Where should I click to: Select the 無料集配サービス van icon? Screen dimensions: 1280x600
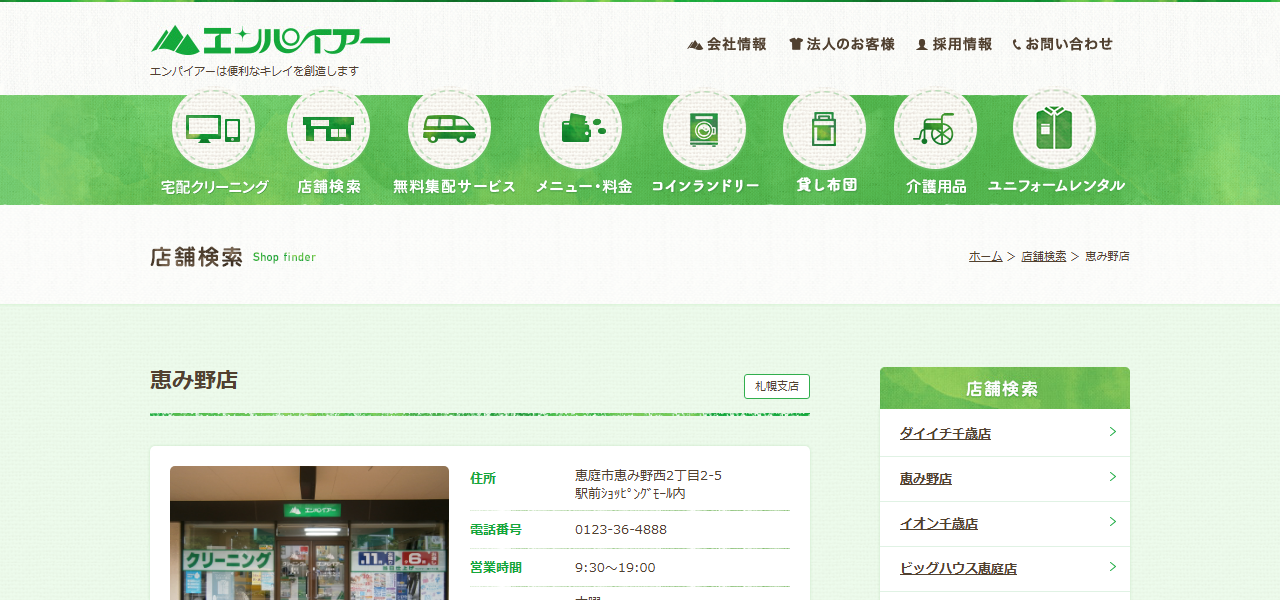(x=449, y=129)
